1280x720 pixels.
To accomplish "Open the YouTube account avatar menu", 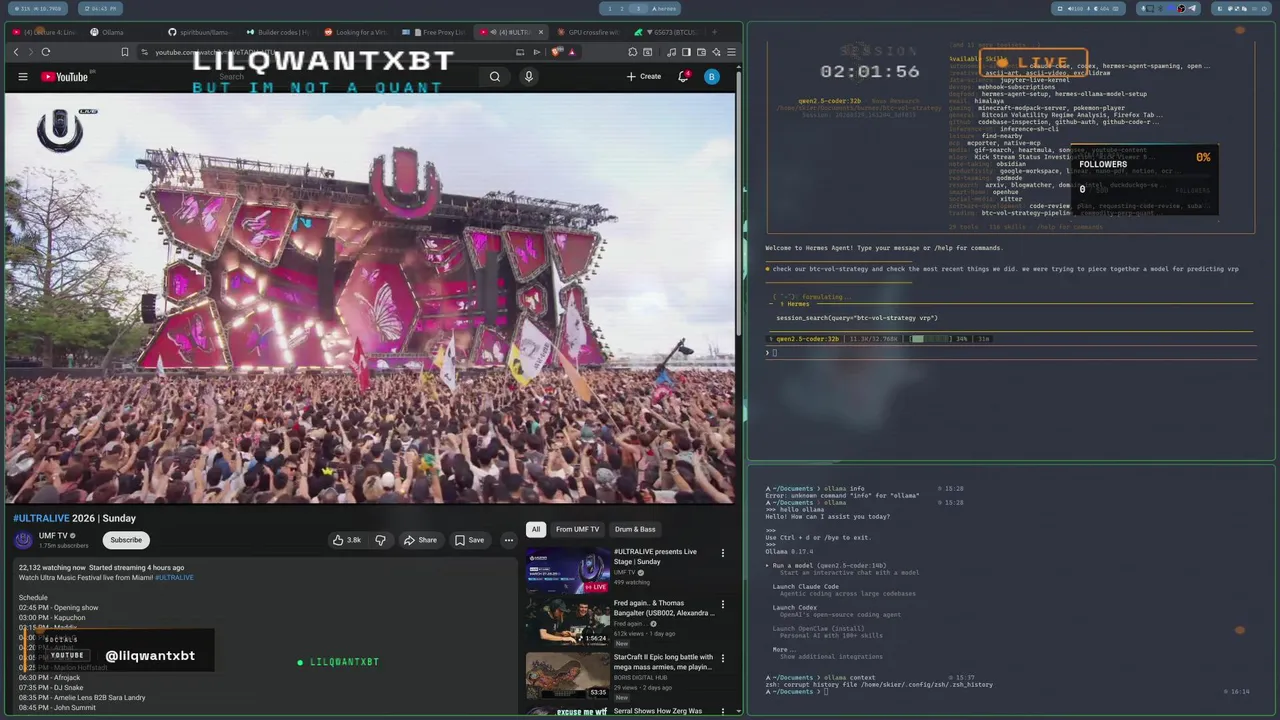I will tap(711, 76).
